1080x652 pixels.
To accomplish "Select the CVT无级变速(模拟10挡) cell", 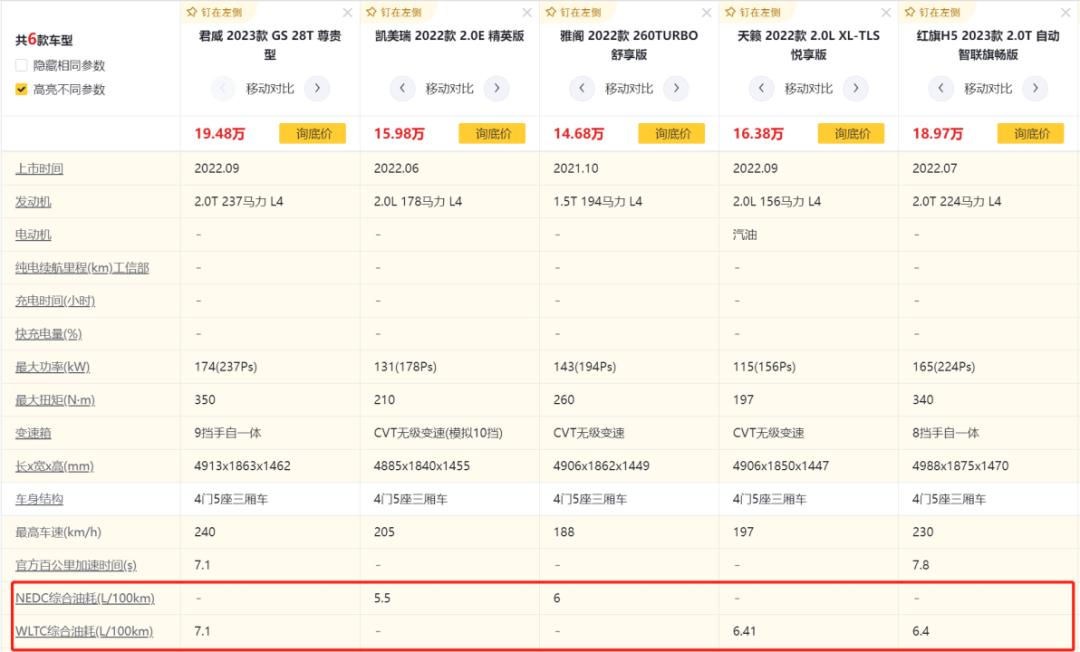I will pos(438,433).
